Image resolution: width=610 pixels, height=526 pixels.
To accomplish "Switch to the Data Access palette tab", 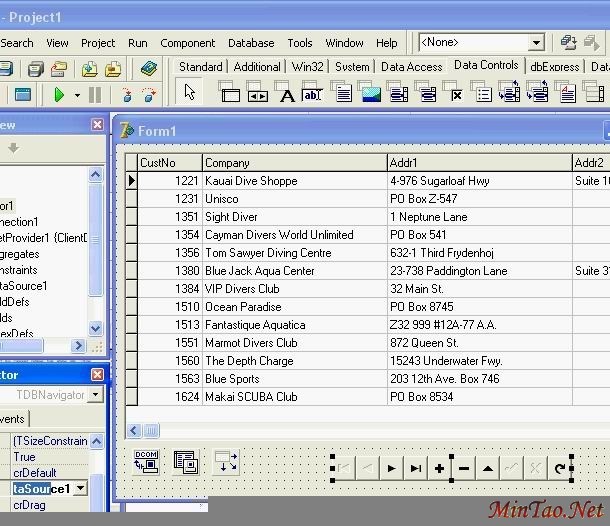I will [x=411, y=67].
